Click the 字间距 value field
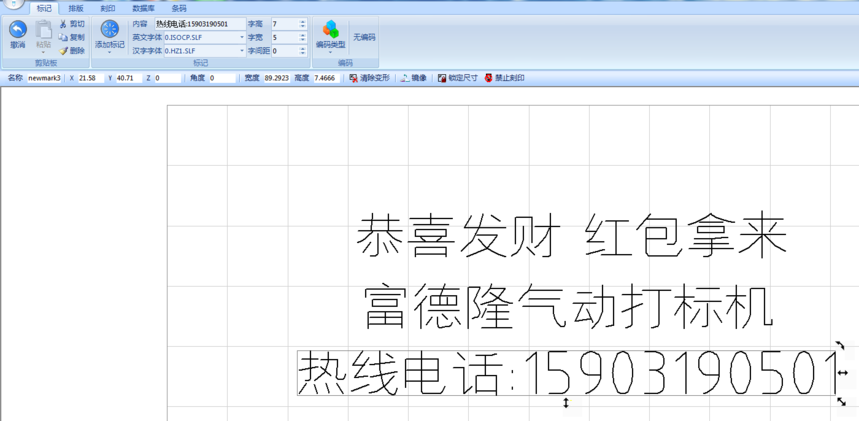This screenshot has width=859, height=421. 285,50
